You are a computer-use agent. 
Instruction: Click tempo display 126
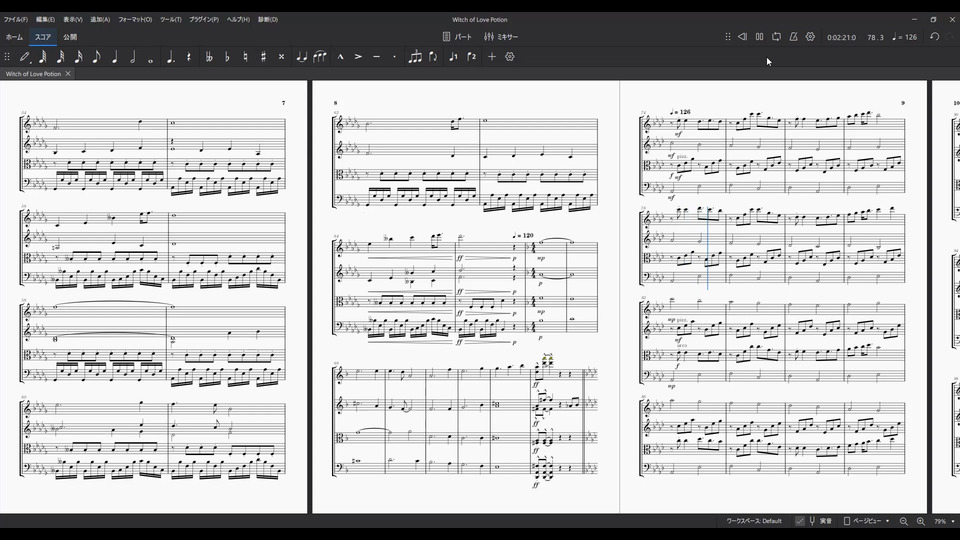click(x=904, y=37)
